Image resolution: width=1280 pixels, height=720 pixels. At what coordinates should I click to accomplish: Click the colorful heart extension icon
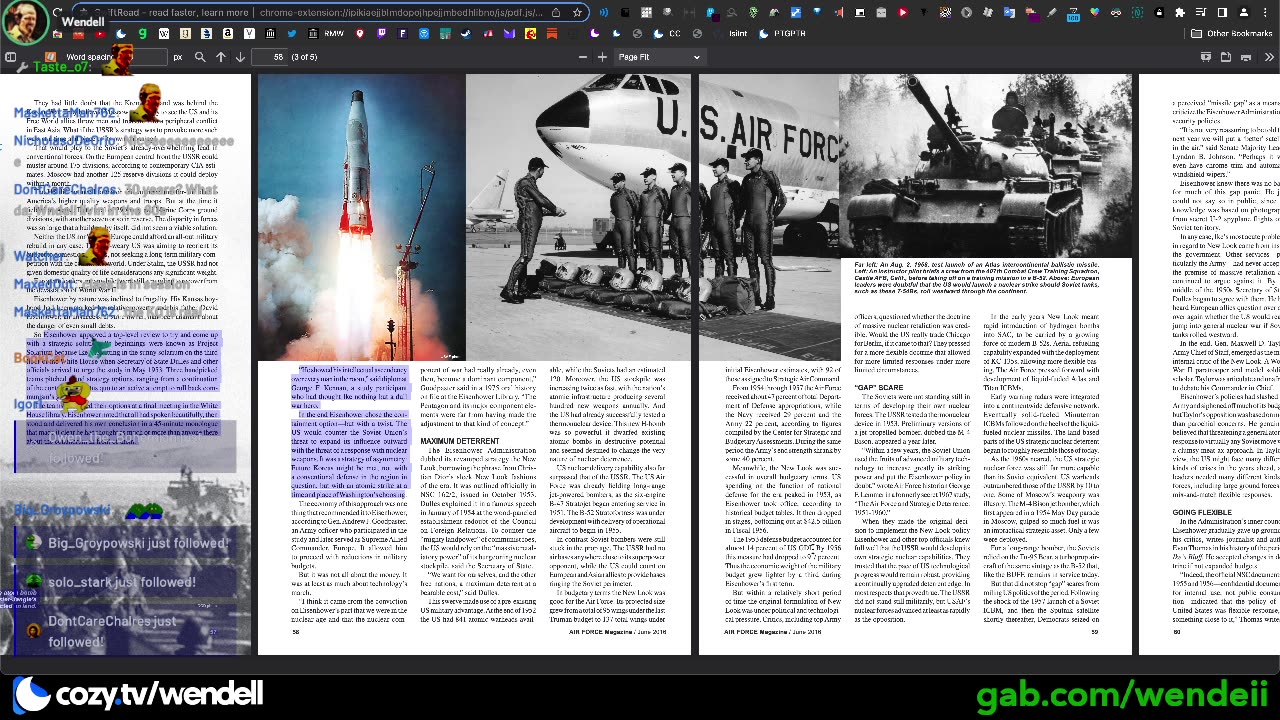[1094, 13]
